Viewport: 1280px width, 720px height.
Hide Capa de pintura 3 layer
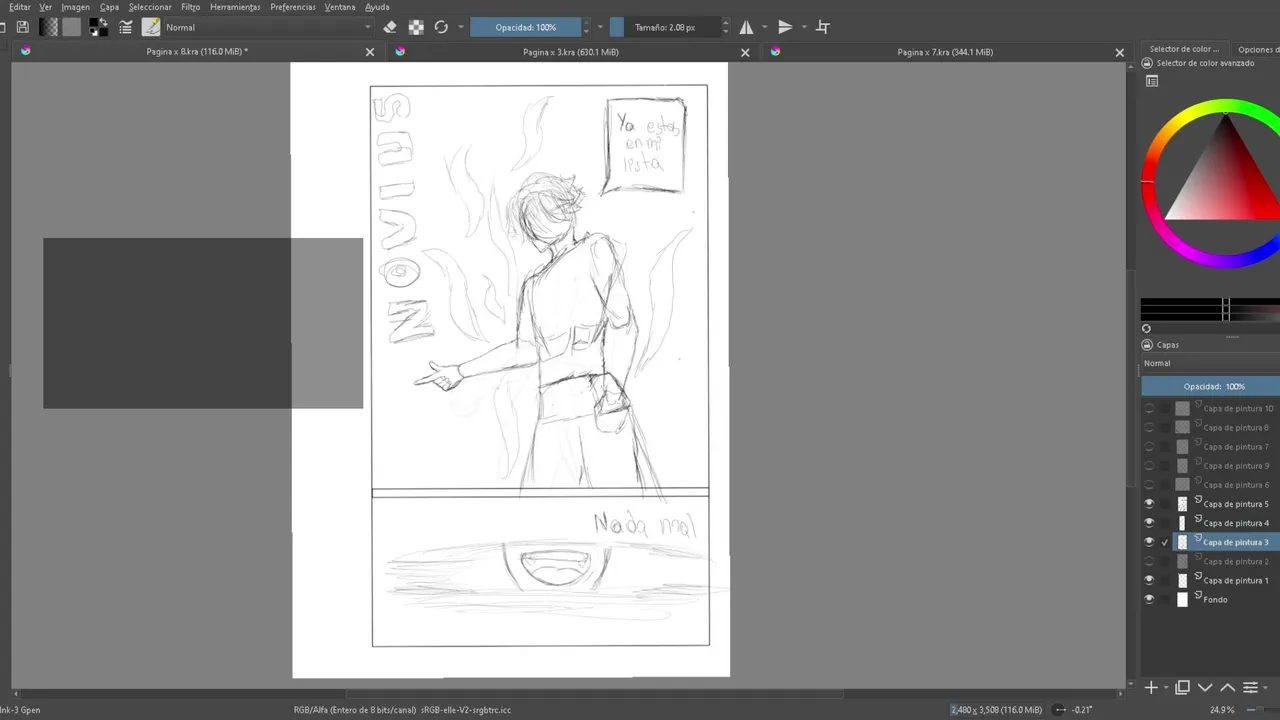(1149, 542)
